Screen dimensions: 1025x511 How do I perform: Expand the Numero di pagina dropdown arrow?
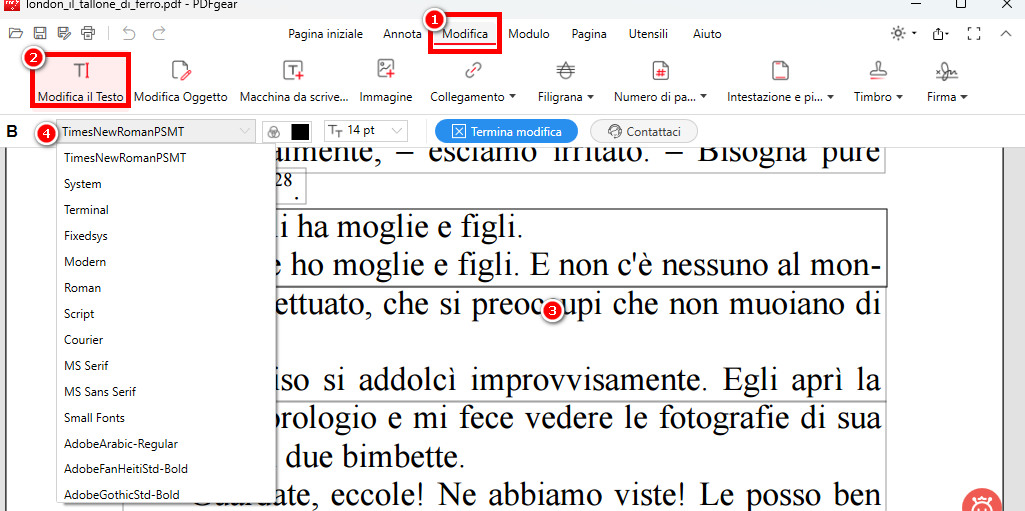[703, 97]
